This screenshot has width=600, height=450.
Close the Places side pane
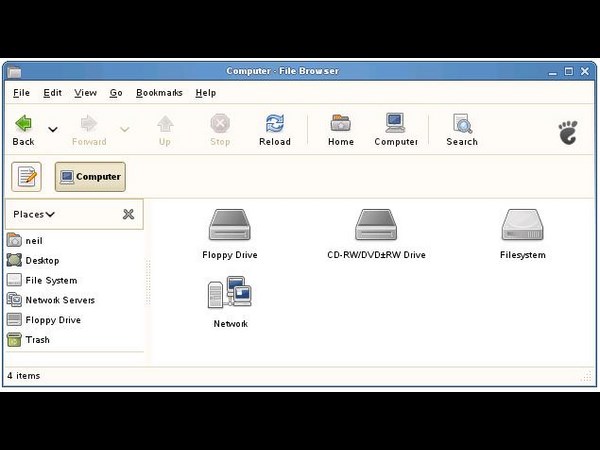click(128, 214)
